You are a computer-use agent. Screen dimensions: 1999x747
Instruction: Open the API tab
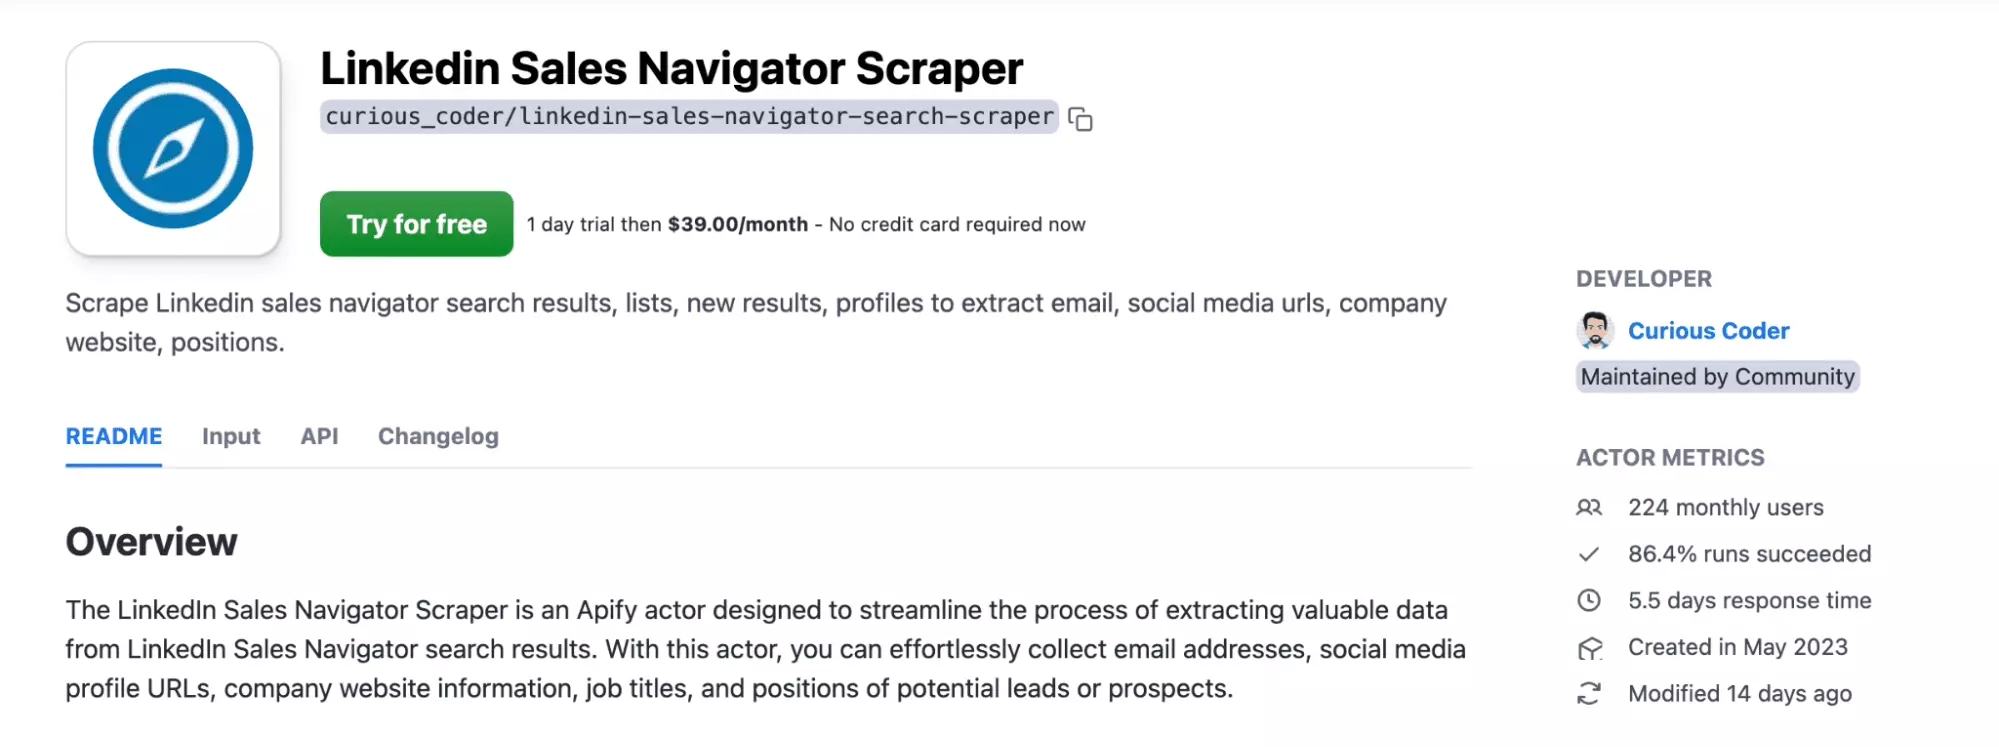[x=319, y=437]
